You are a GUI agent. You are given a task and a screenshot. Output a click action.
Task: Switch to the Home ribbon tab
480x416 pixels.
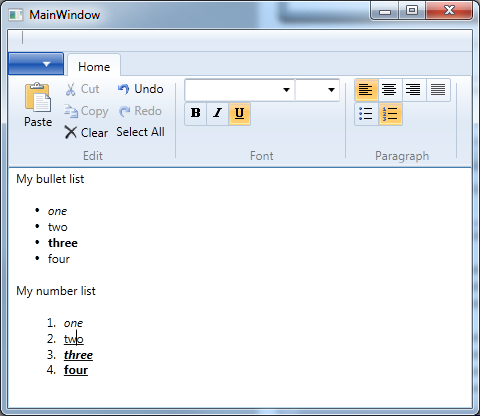click(94, 66)
